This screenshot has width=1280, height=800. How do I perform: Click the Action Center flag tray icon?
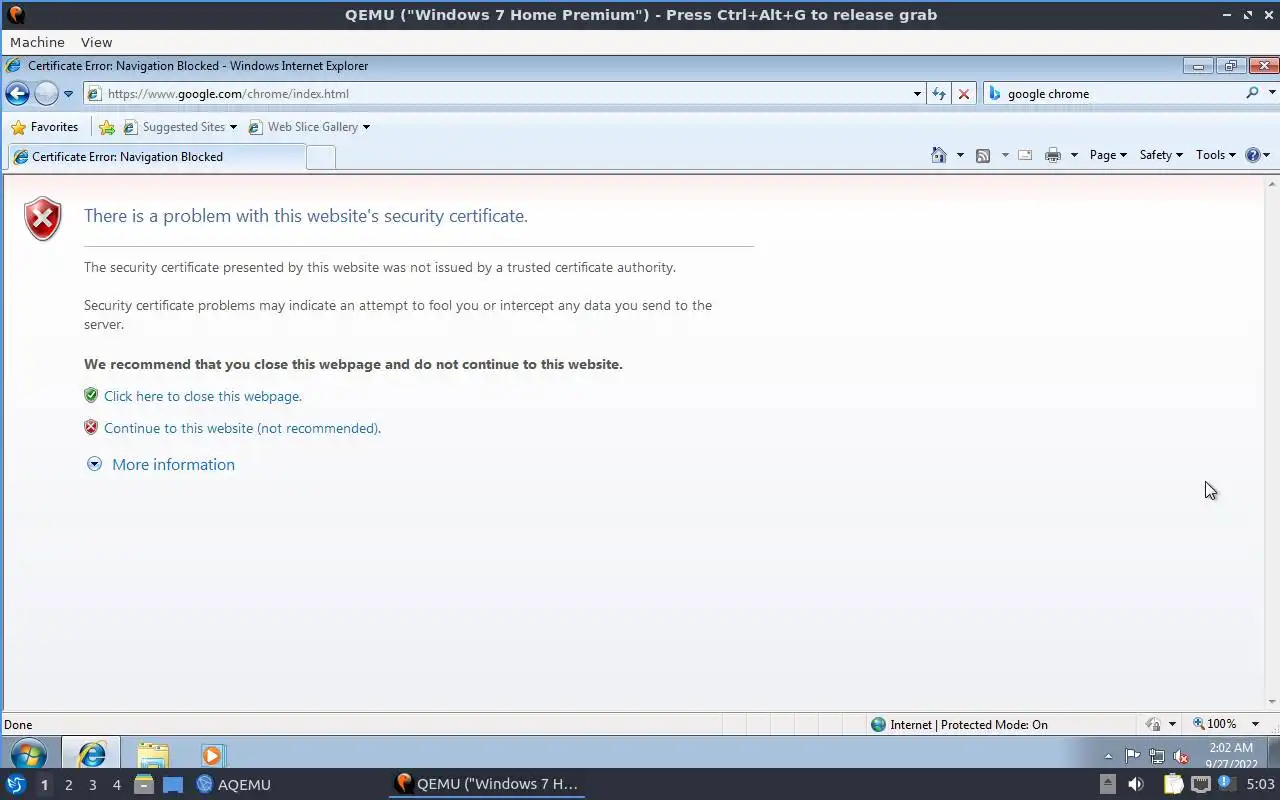point(1132,756)
